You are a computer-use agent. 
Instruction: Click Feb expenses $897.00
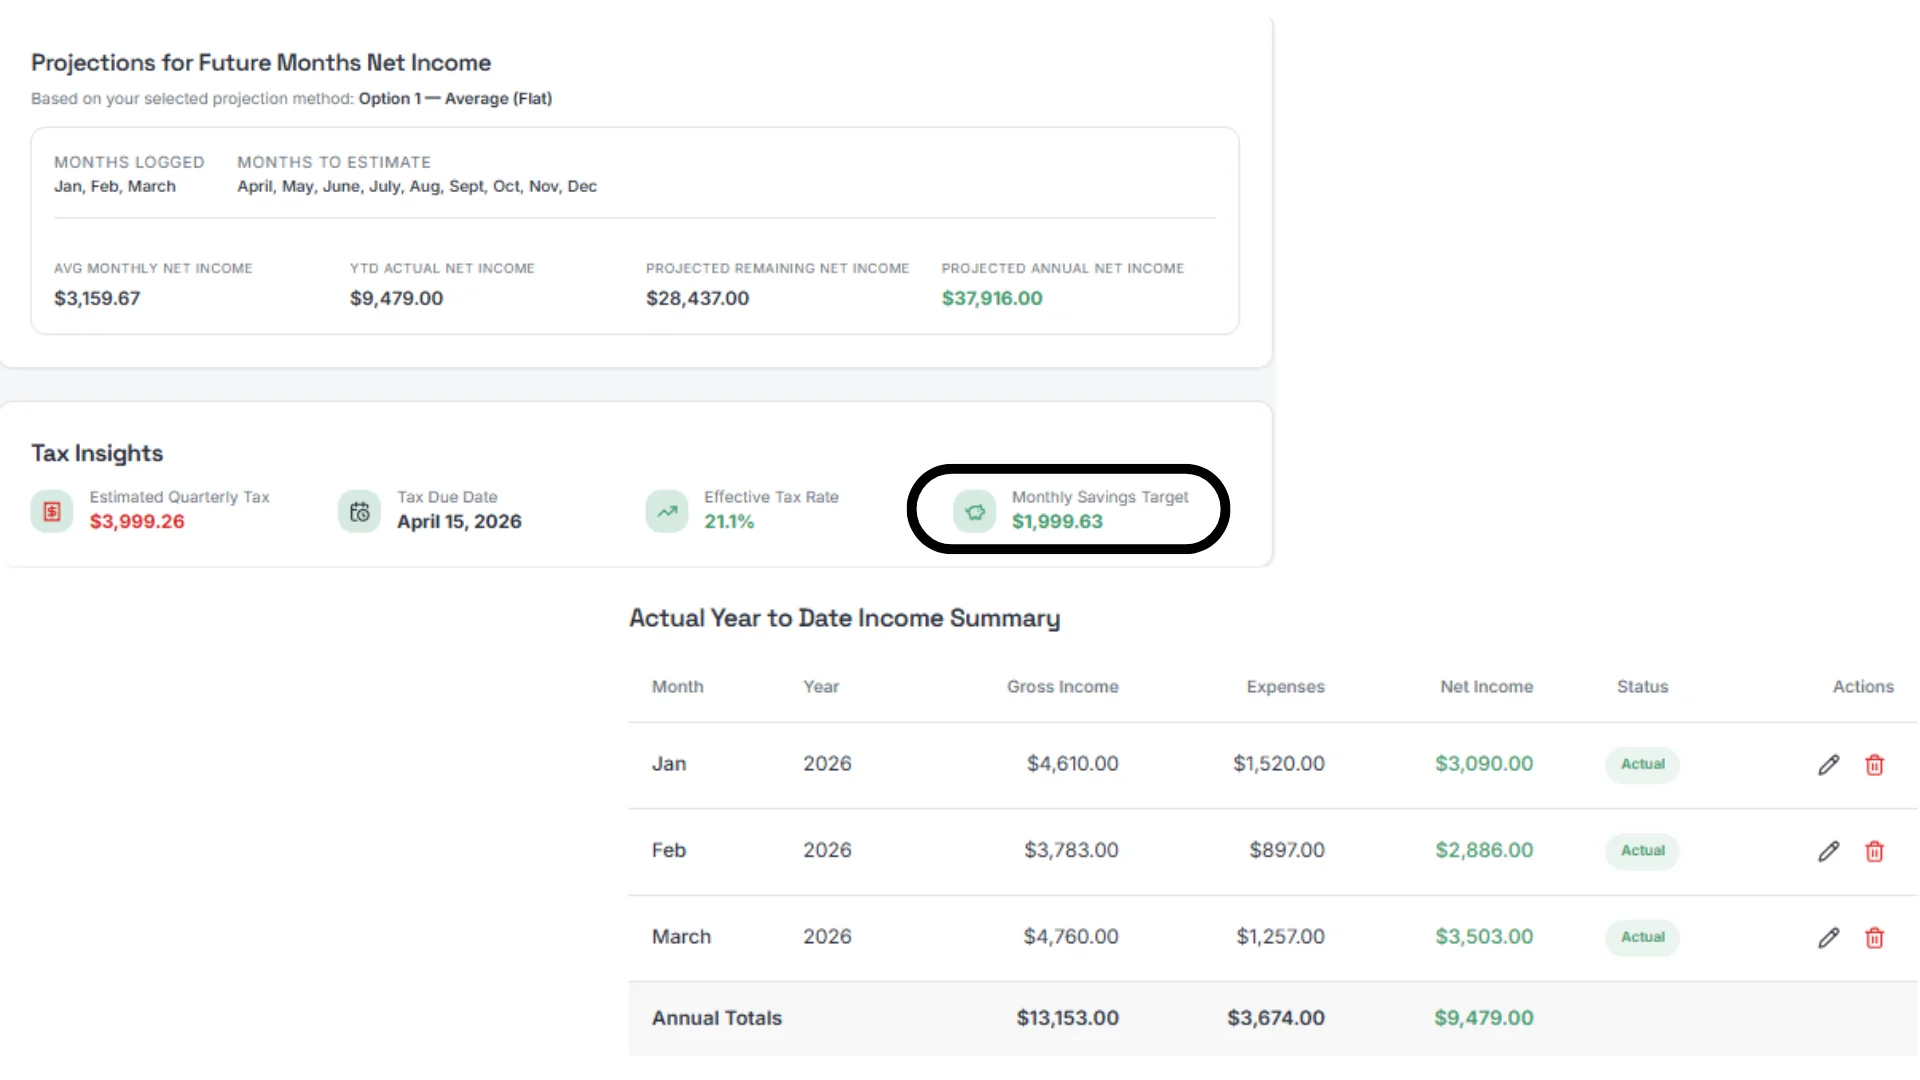click(1286, 850)
